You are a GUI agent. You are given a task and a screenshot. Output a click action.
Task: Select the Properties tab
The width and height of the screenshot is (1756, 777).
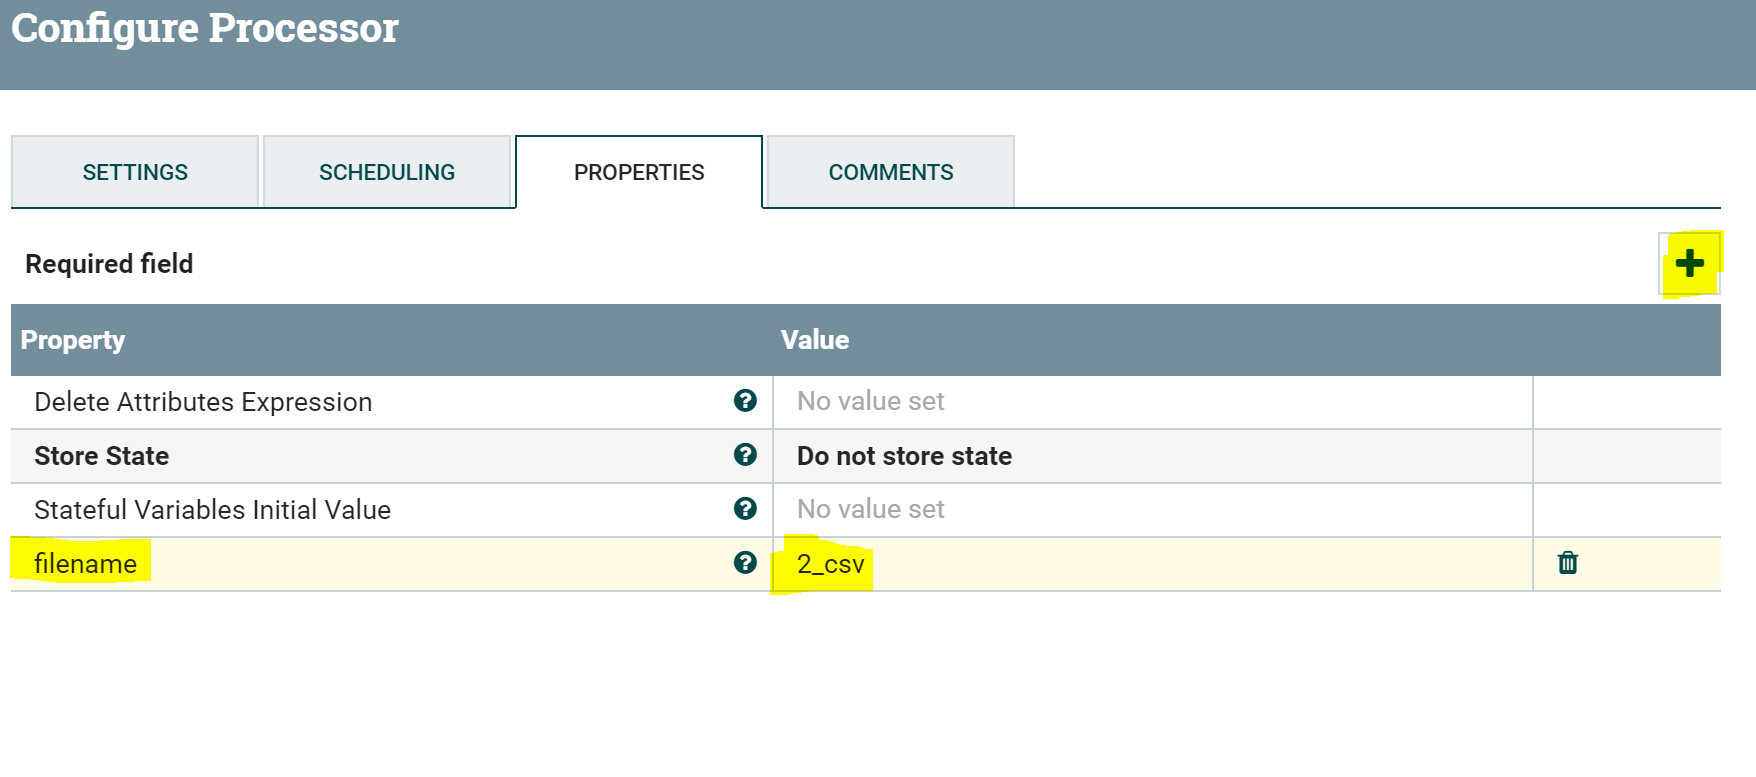(x=639, y=172)
